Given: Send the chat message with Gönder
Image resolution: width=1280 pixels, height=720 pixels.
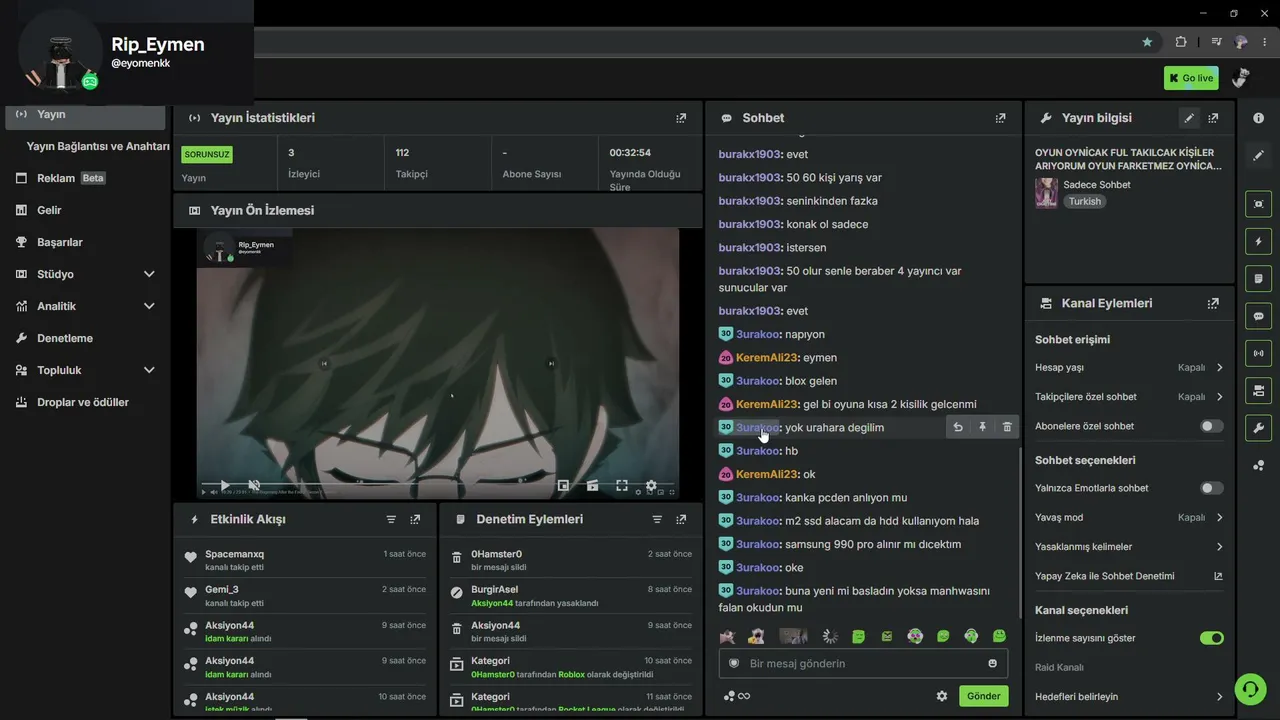Looking at the screenshot, I should coord(984,696).
